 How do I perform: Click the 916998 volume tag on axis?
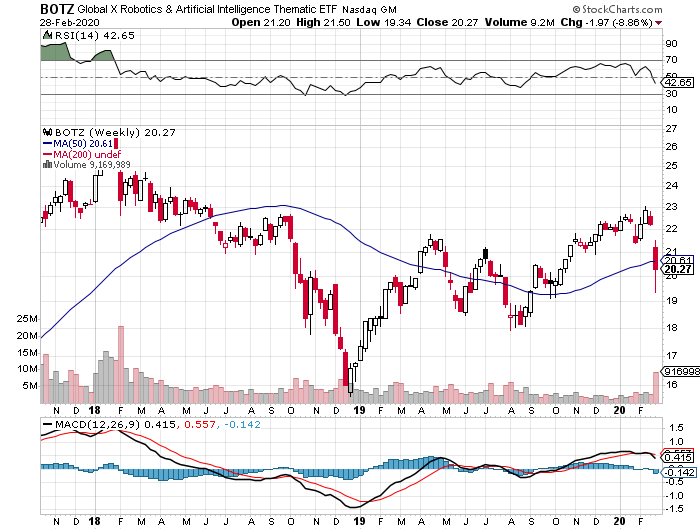click(x=681, y=371)
